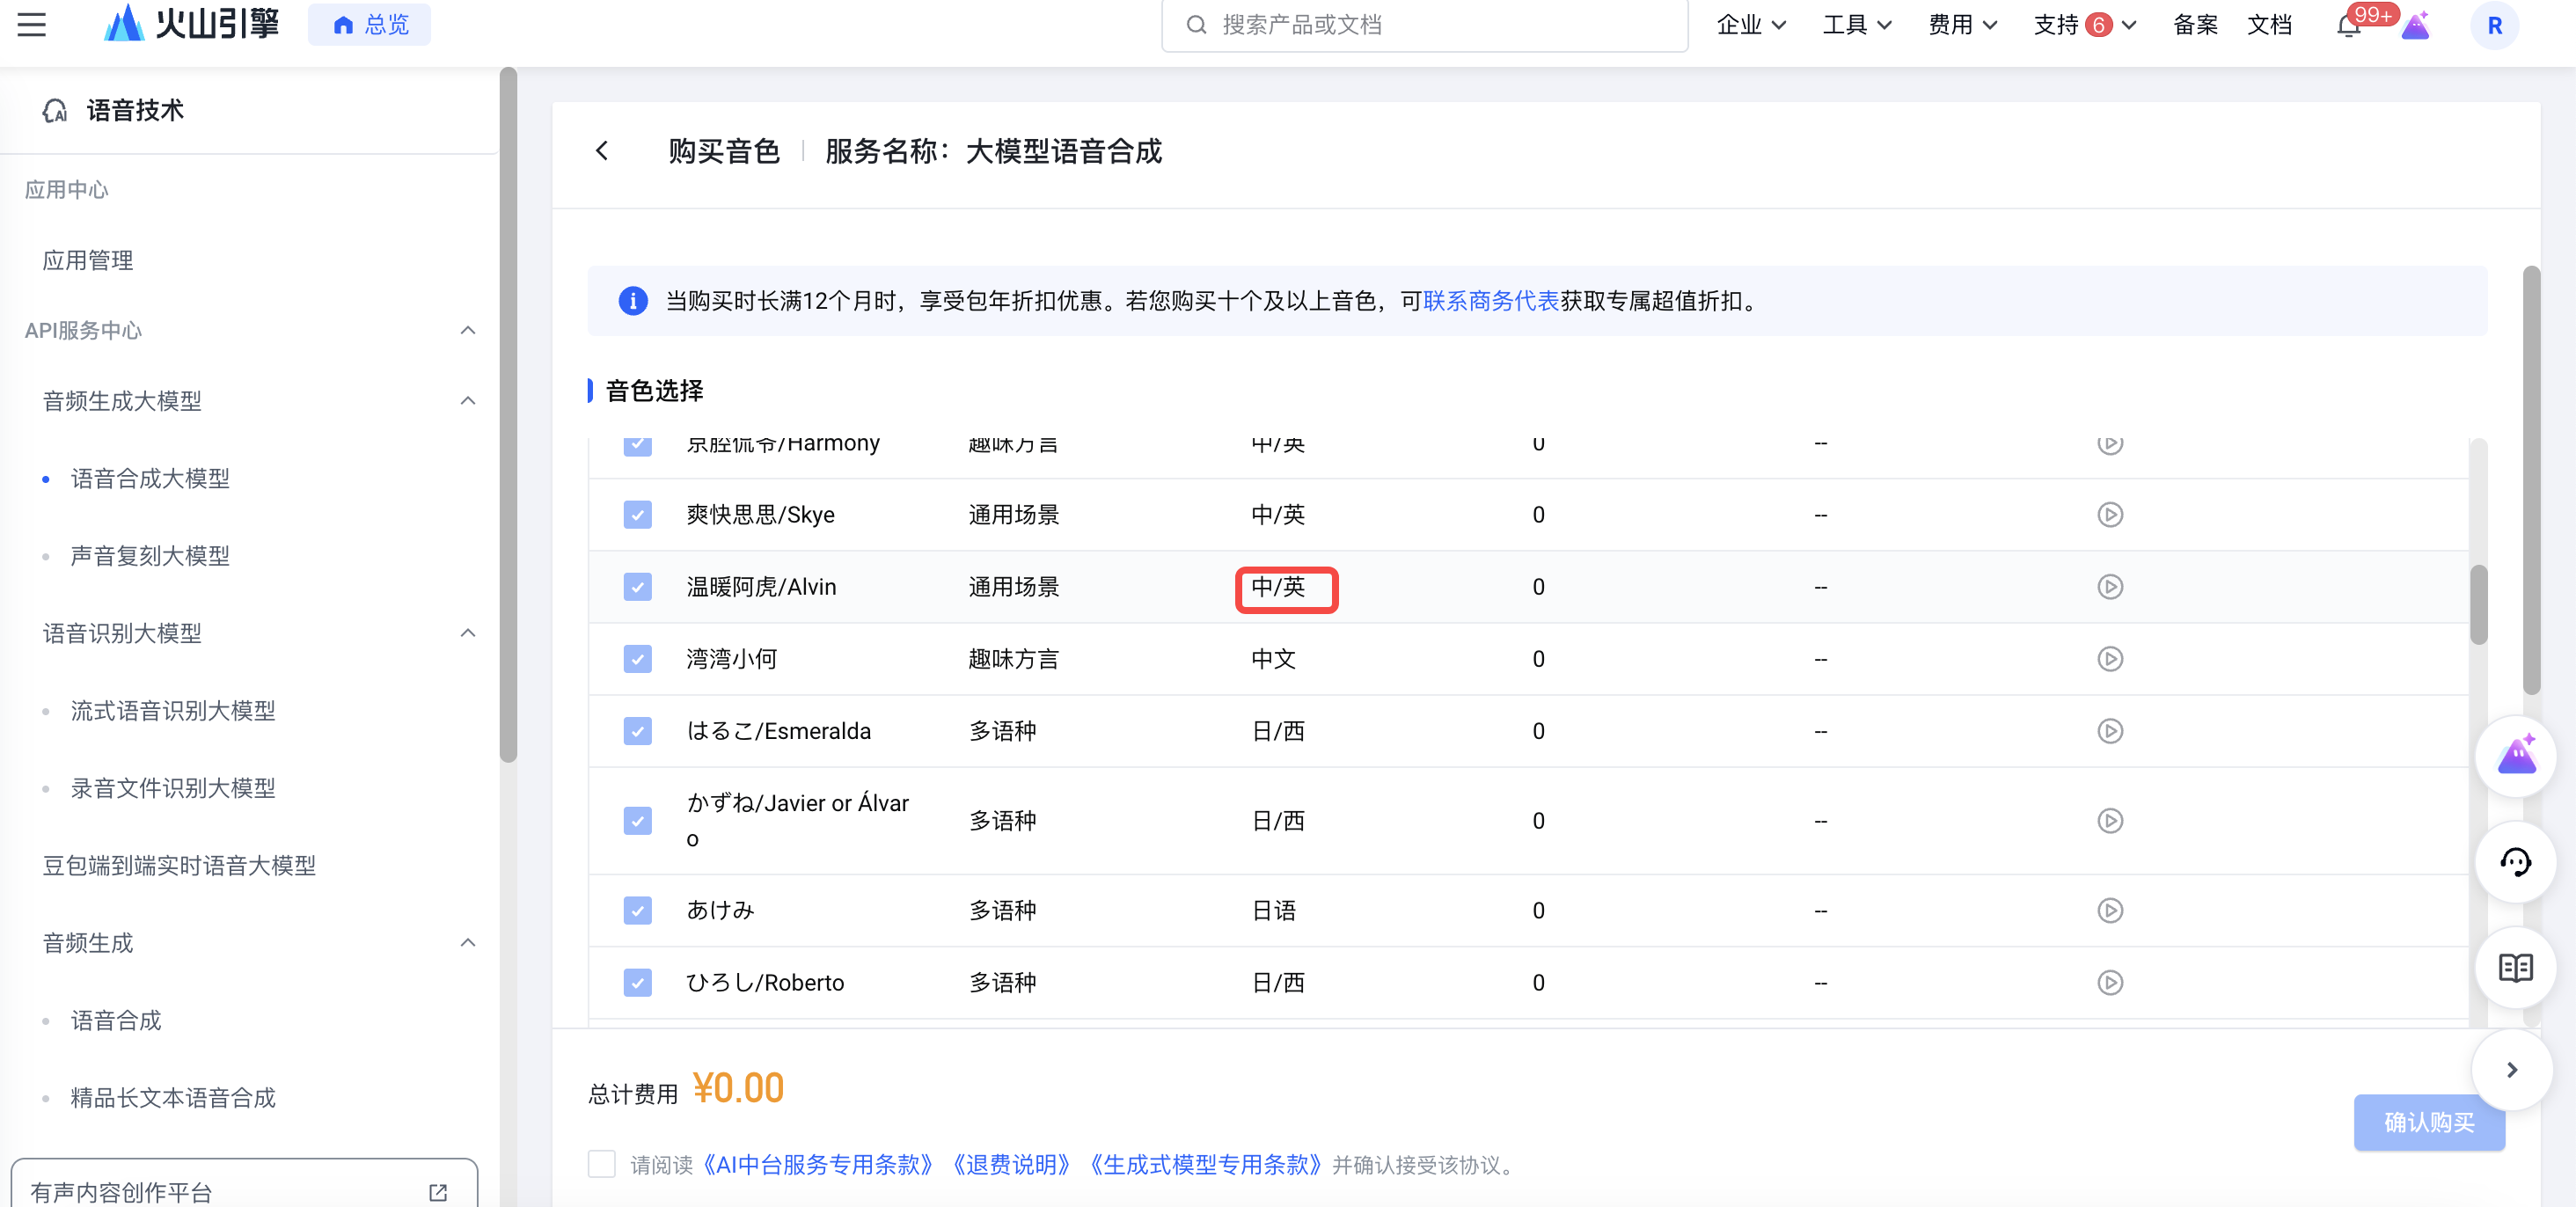
Task: Click the 语音技术 headset icon
Action: click(55, 110)
